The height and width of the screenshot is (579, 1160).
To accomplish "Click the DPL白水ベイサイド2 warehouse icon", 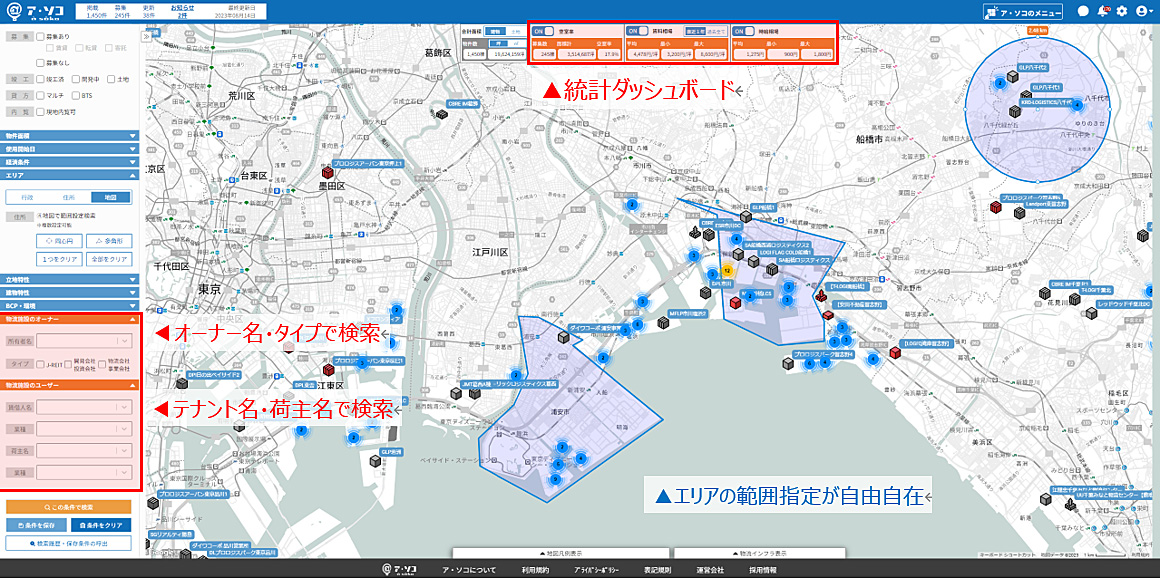I will [x=182, y=384].
